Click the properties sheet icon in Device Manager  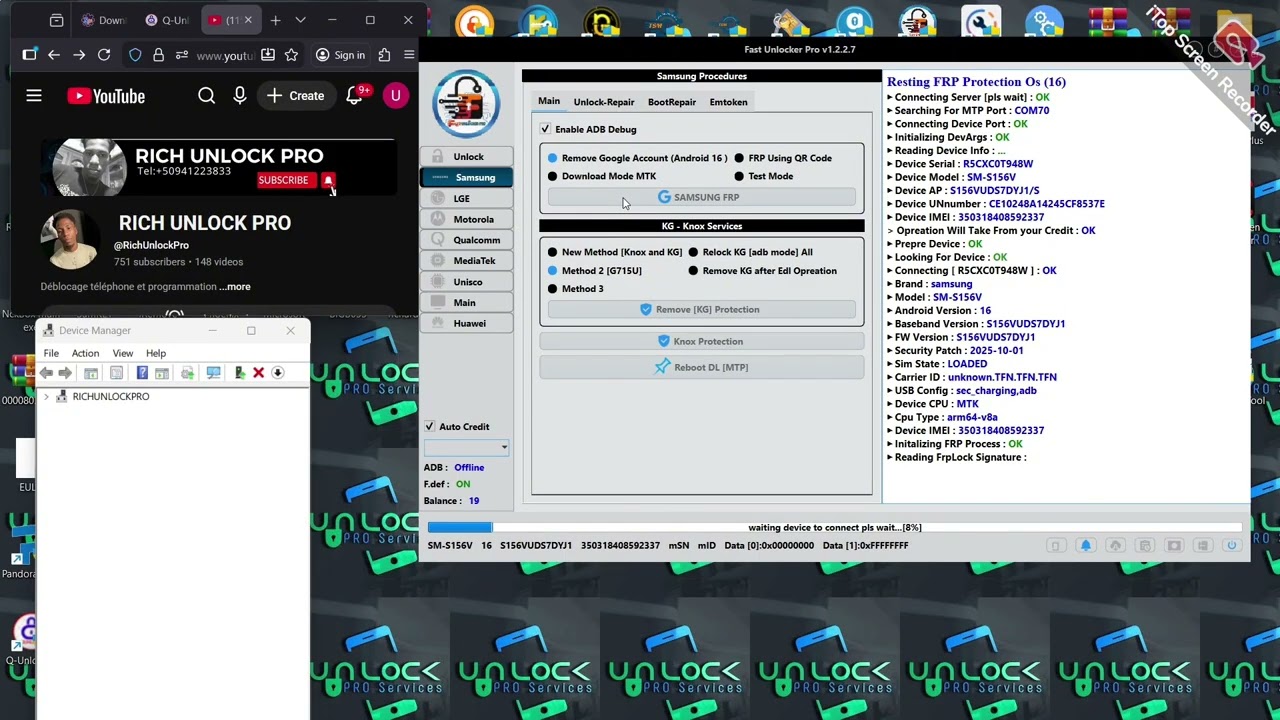(x=116, y=373)
